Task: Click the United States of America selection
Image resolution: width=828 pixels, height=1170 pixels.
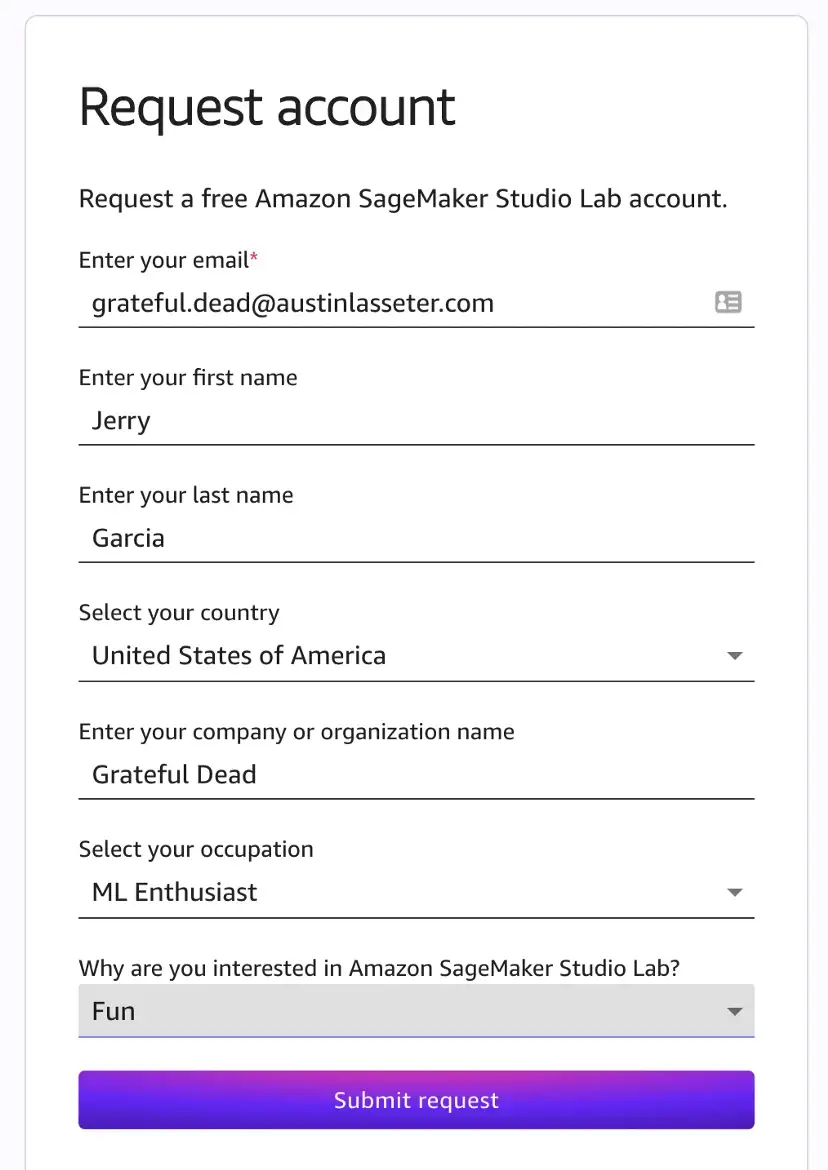Action: point(416,656)
